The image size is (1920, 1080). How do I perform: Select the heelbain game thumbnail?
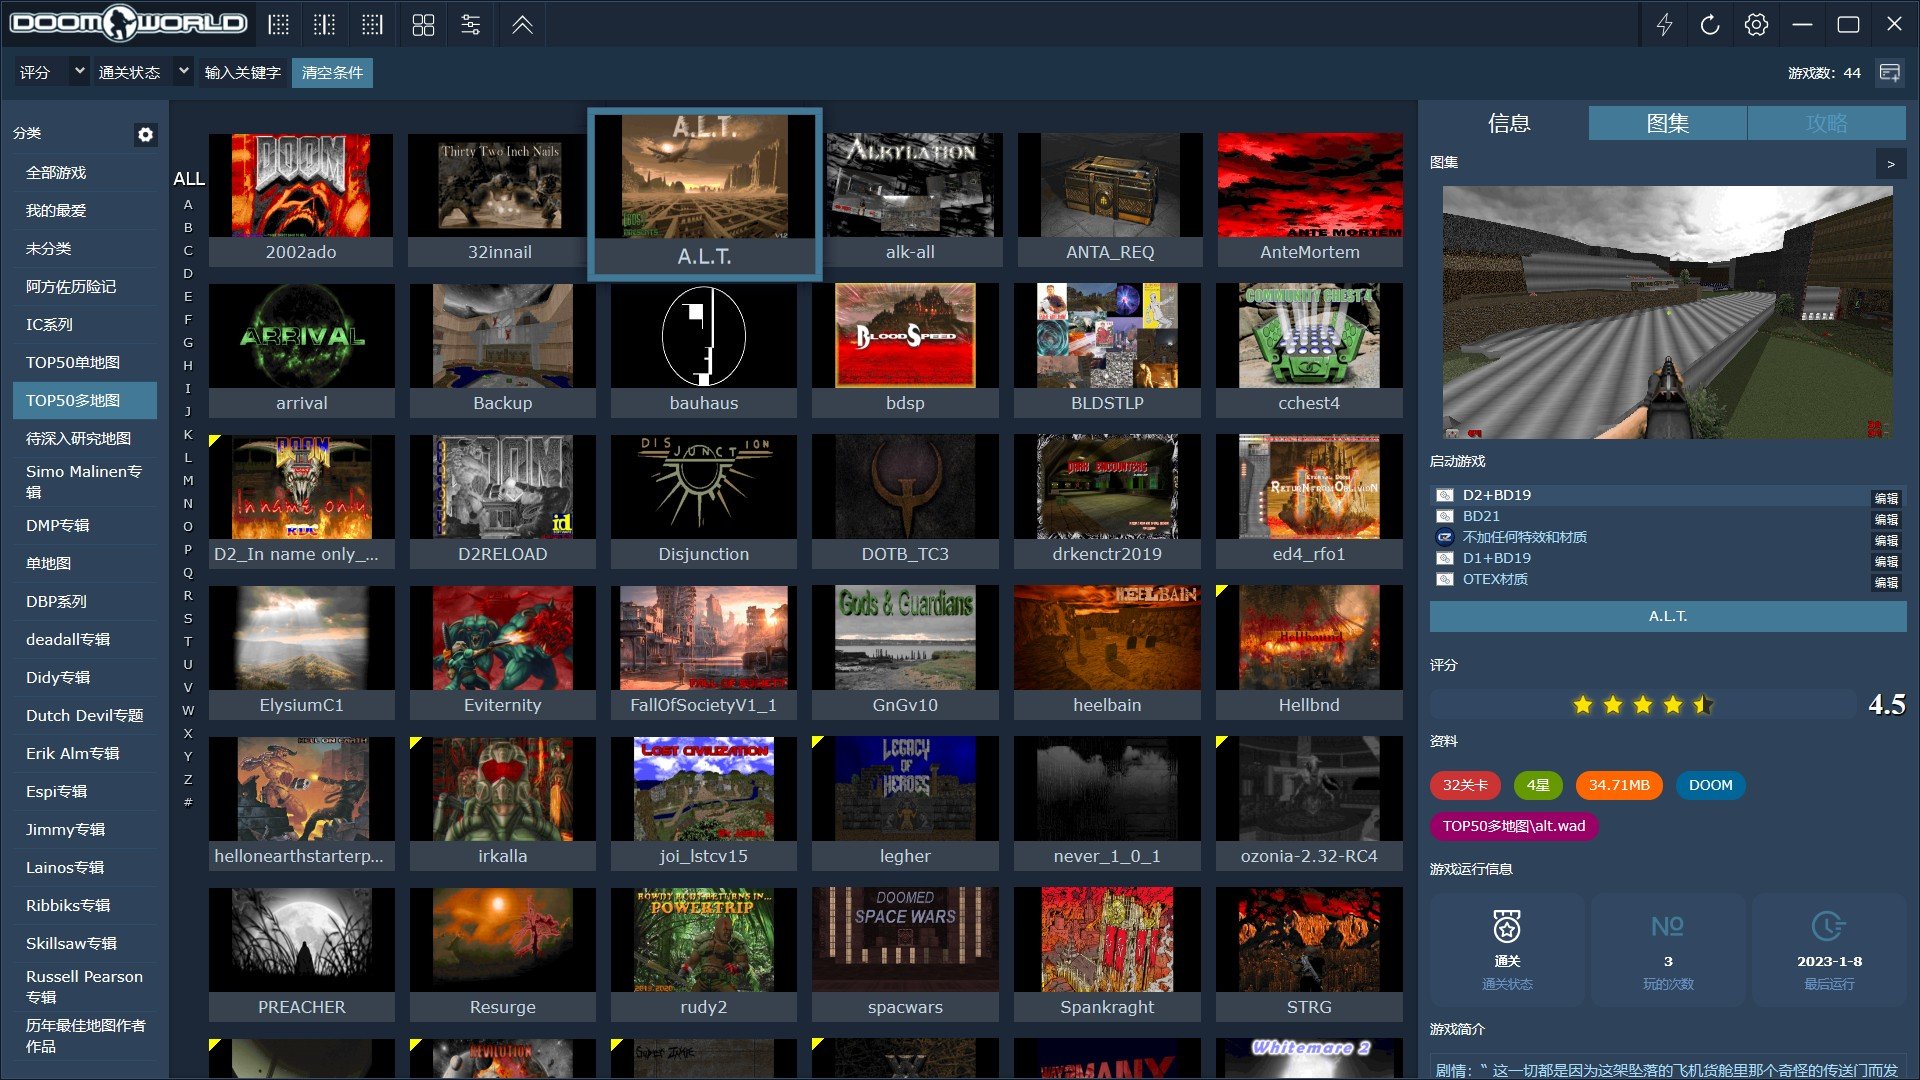tap(1107, 652)
